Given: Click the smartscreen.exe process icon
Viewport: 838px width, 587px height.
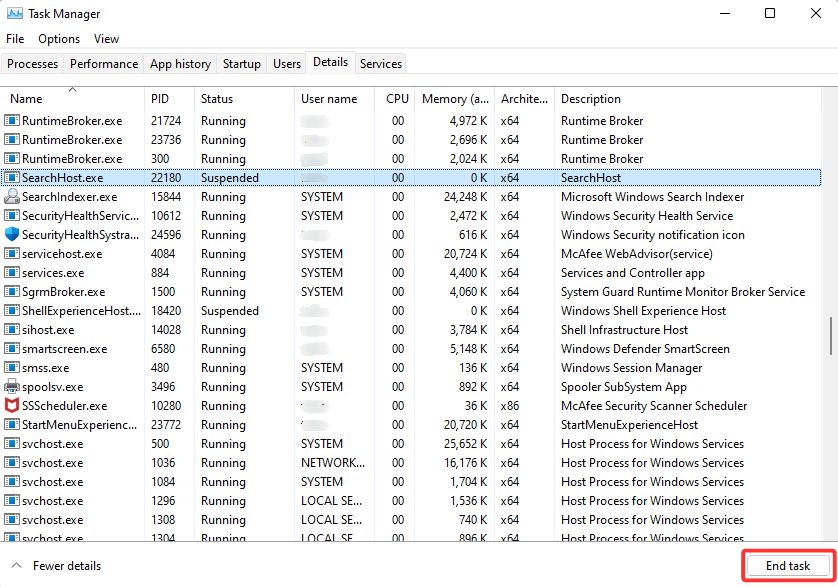Looking at the screenshot, I should click(11, 349).
